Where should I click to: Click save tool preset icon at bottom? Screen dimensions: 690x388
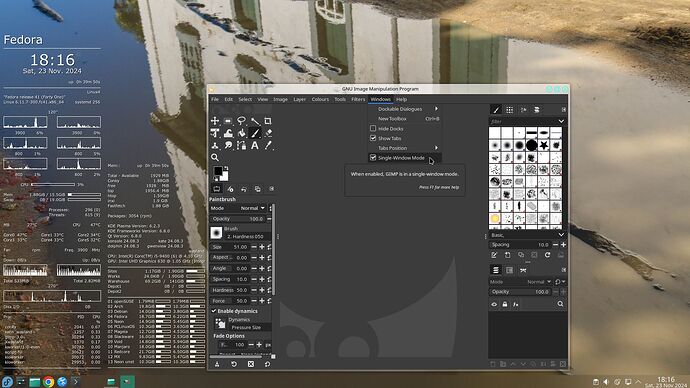pyautogui.click(x=217, y=364)
